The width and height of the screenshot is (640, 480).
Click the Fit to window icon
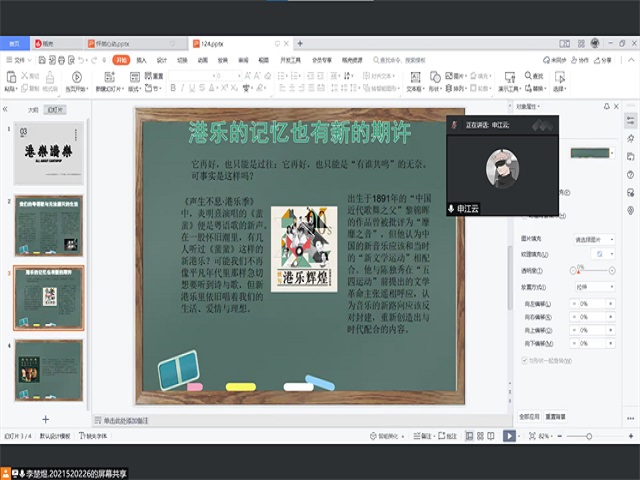tap(532, 436)
